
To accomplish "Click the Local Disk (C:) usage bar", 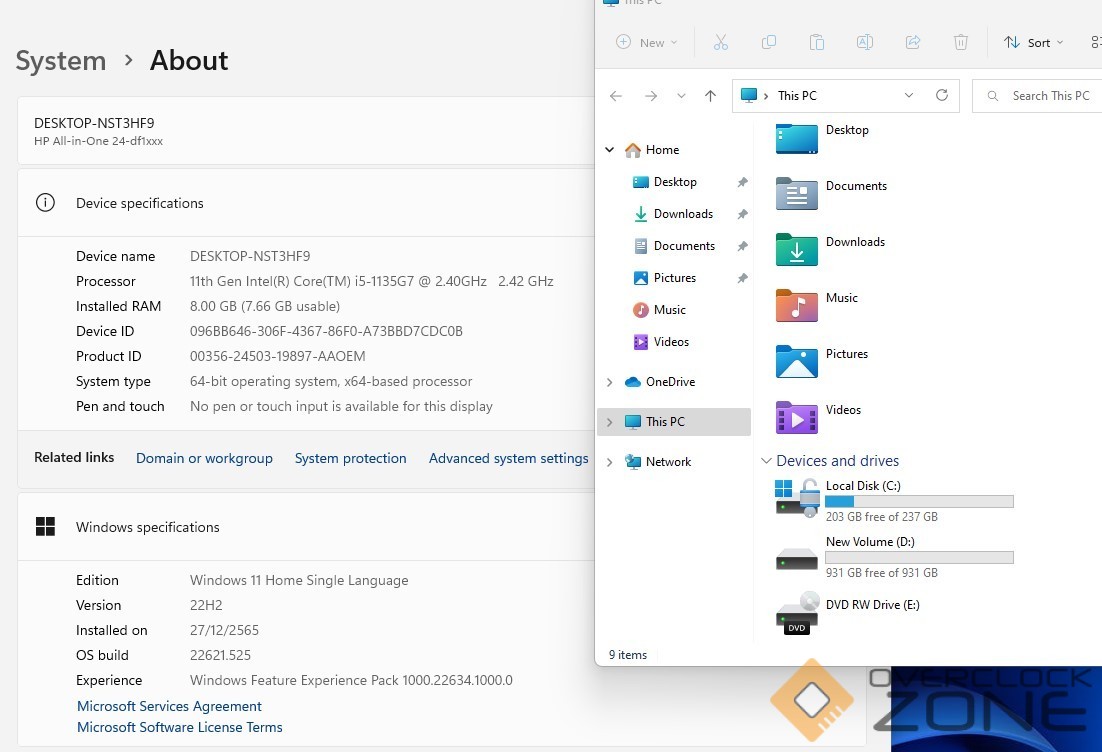I will pyautogui.click(x=919, y=502).
